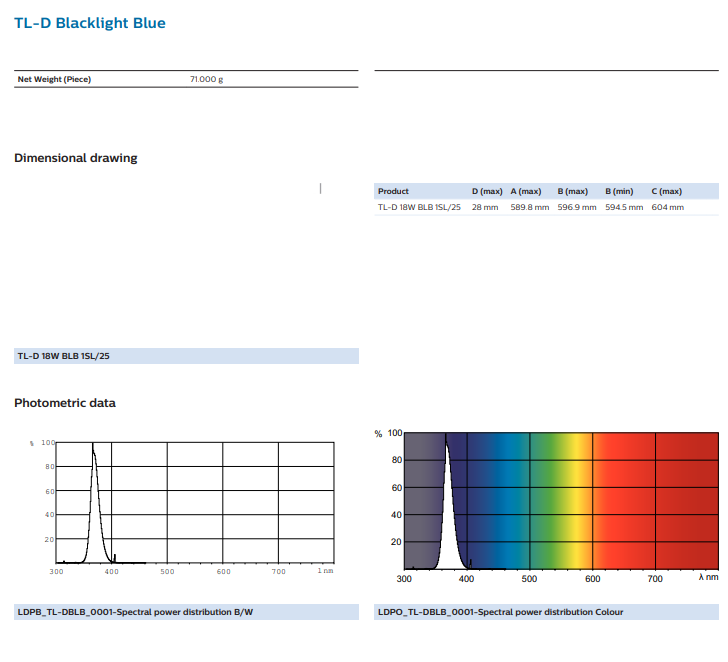Click the 'Photometric data' heading

point(65,403)
